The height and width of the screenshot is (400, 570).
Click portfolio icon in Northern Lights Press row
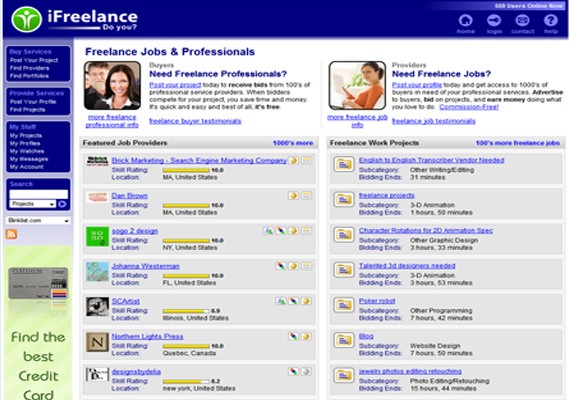[293, 337]
